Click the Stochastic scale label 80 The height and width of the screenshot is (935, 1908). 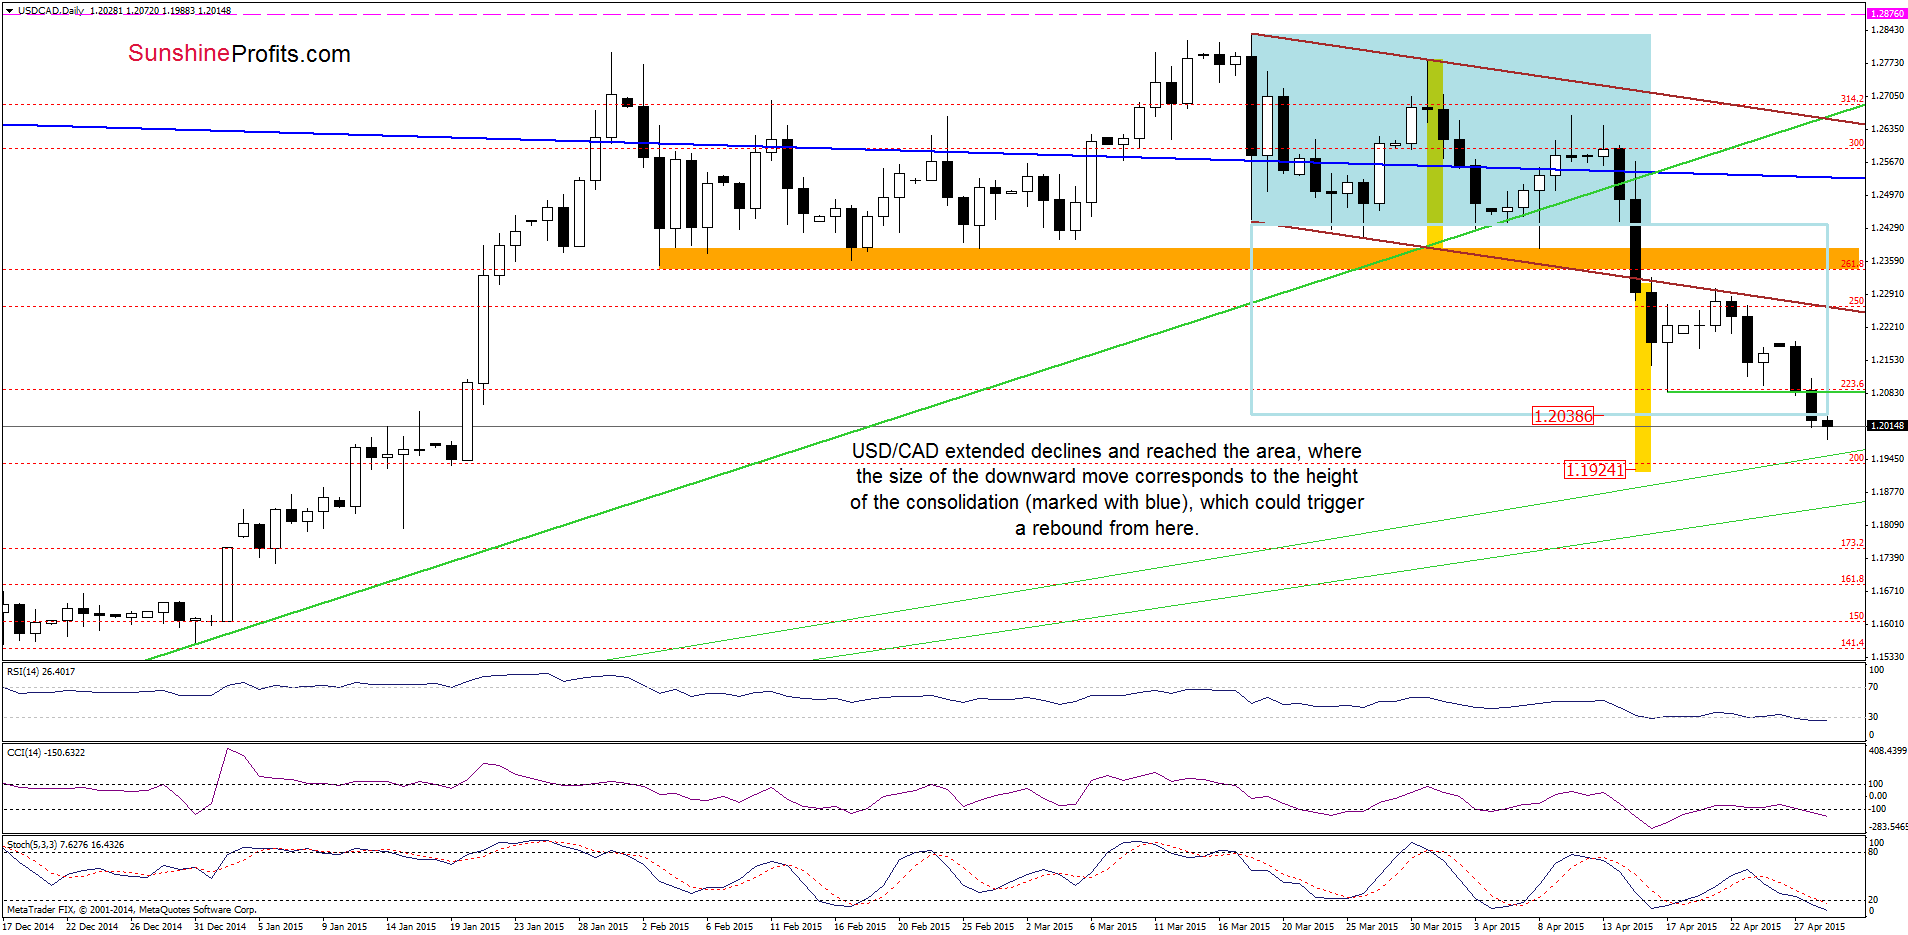tap(1874, 852)
